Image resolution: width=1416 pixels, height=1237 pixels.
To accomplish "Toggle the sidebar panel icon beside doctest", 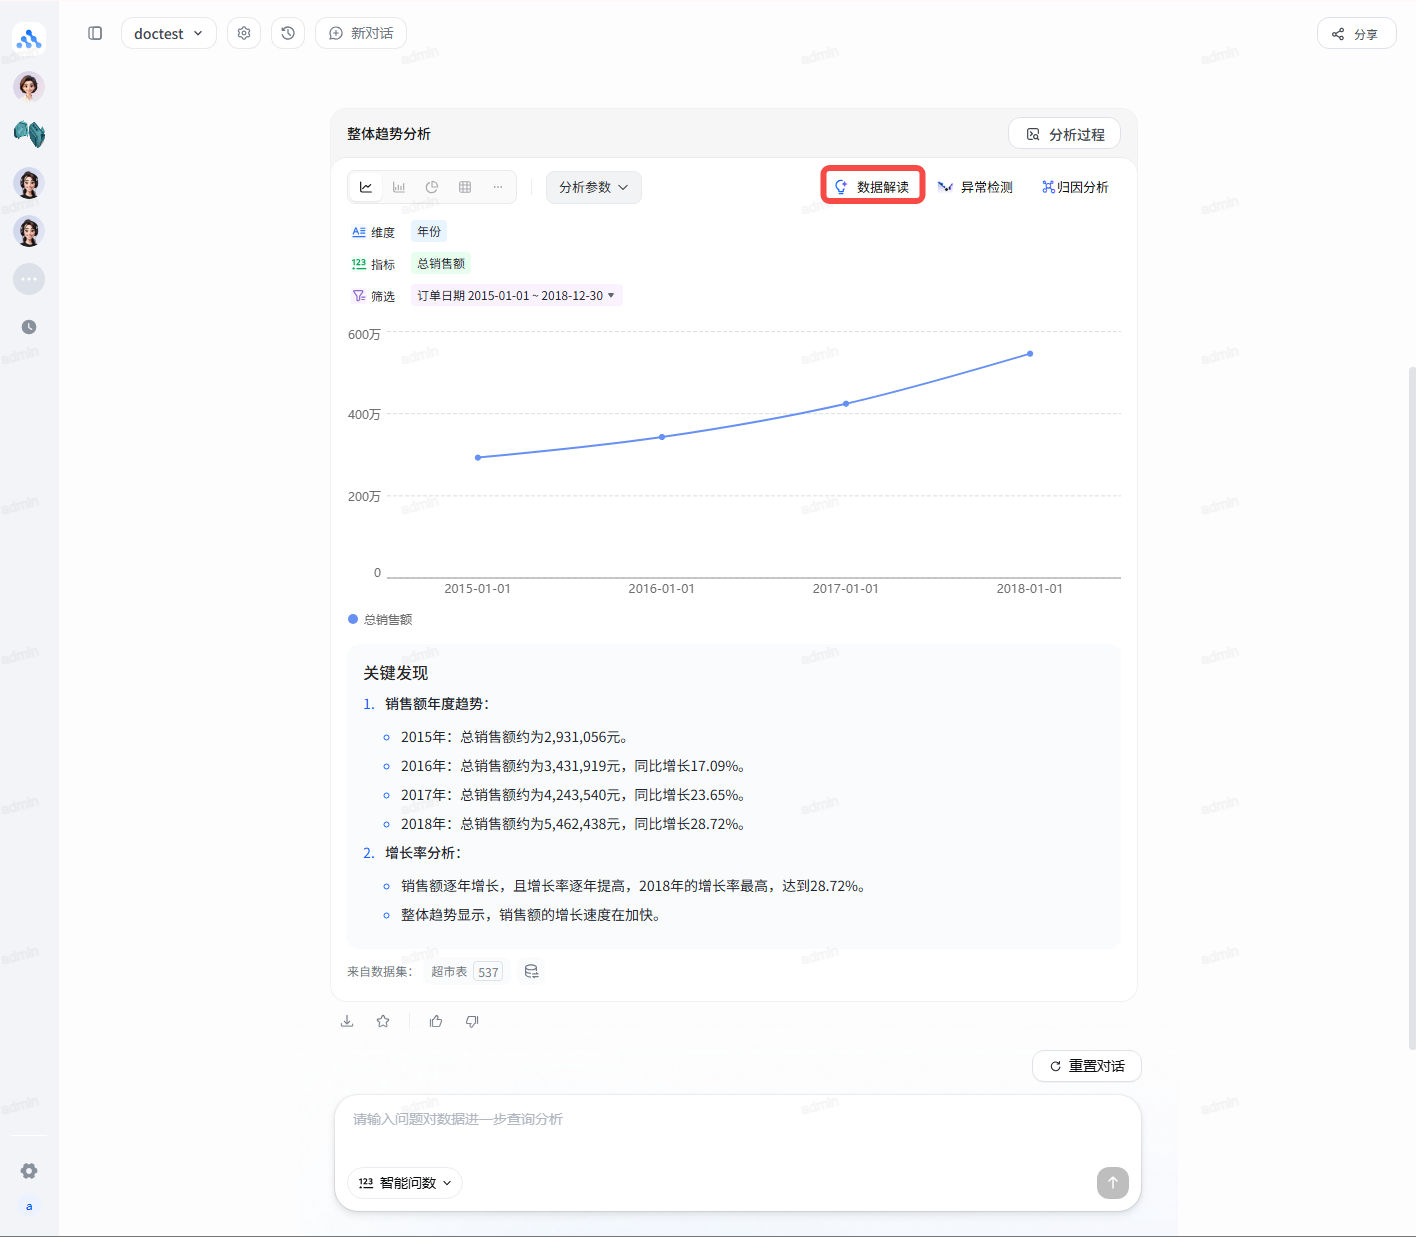I will point(95,33).
